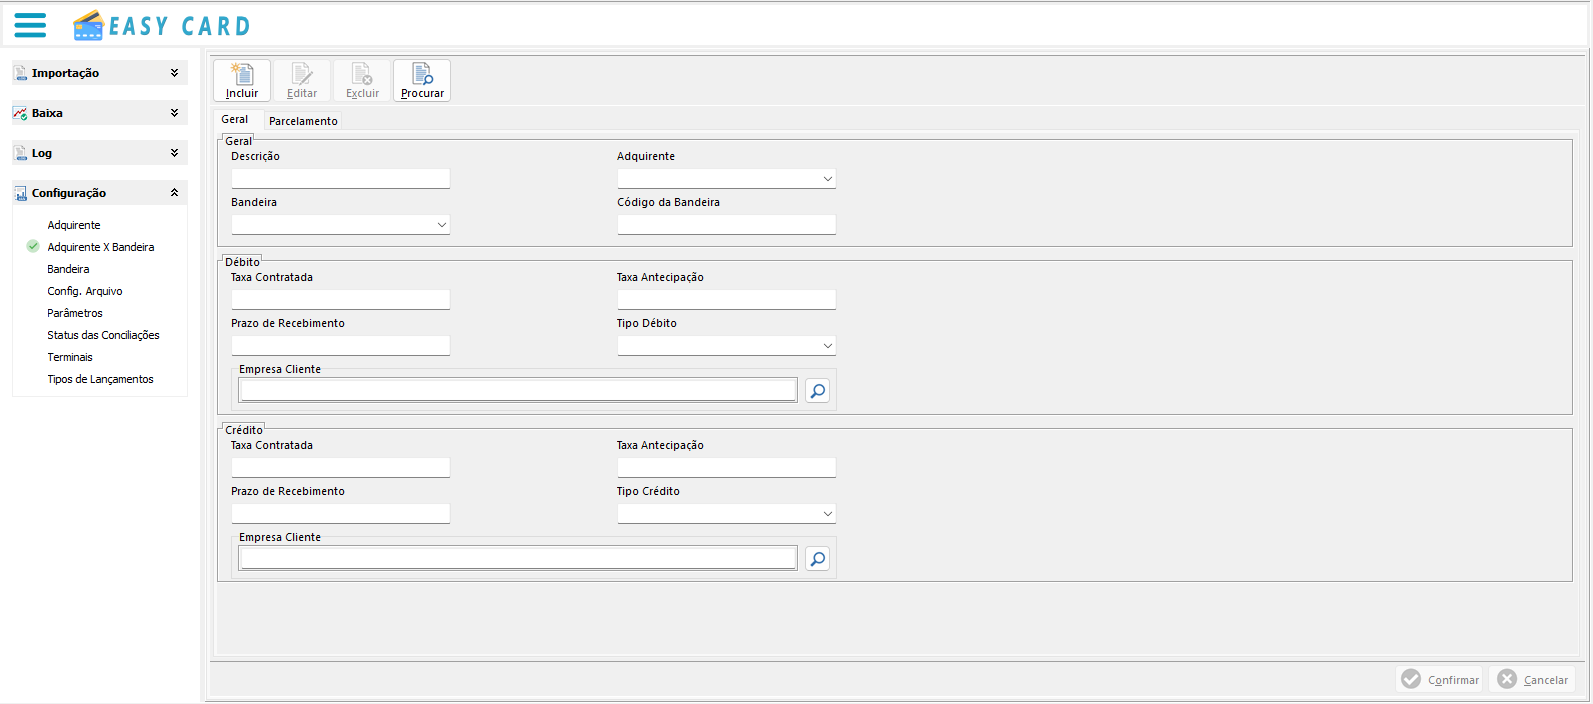Click the Editar toolbar icon
Viewport: 1593px width, 704px height.
[302, 75]
